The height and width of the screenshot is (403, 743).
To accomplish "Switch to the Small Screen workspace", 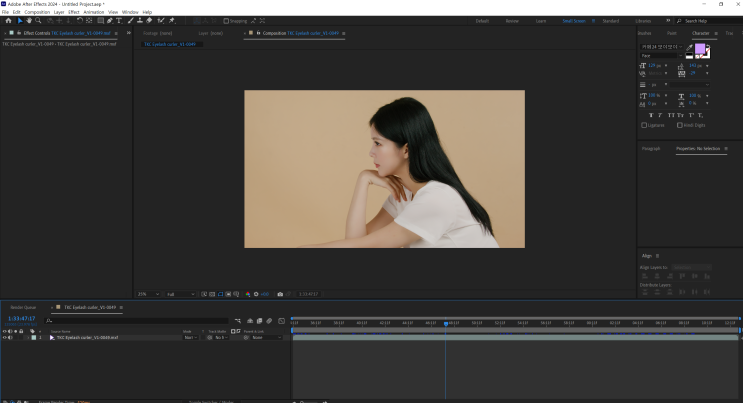I will [574, 20].
